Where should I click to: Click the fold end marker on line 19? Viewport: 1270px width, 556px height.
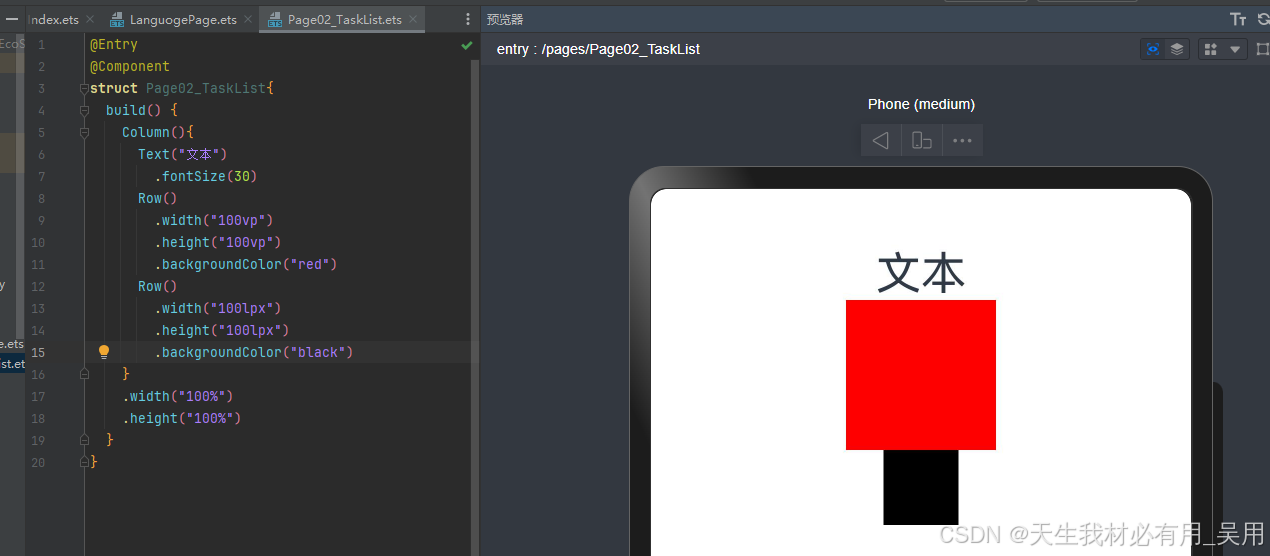point(85,440)
